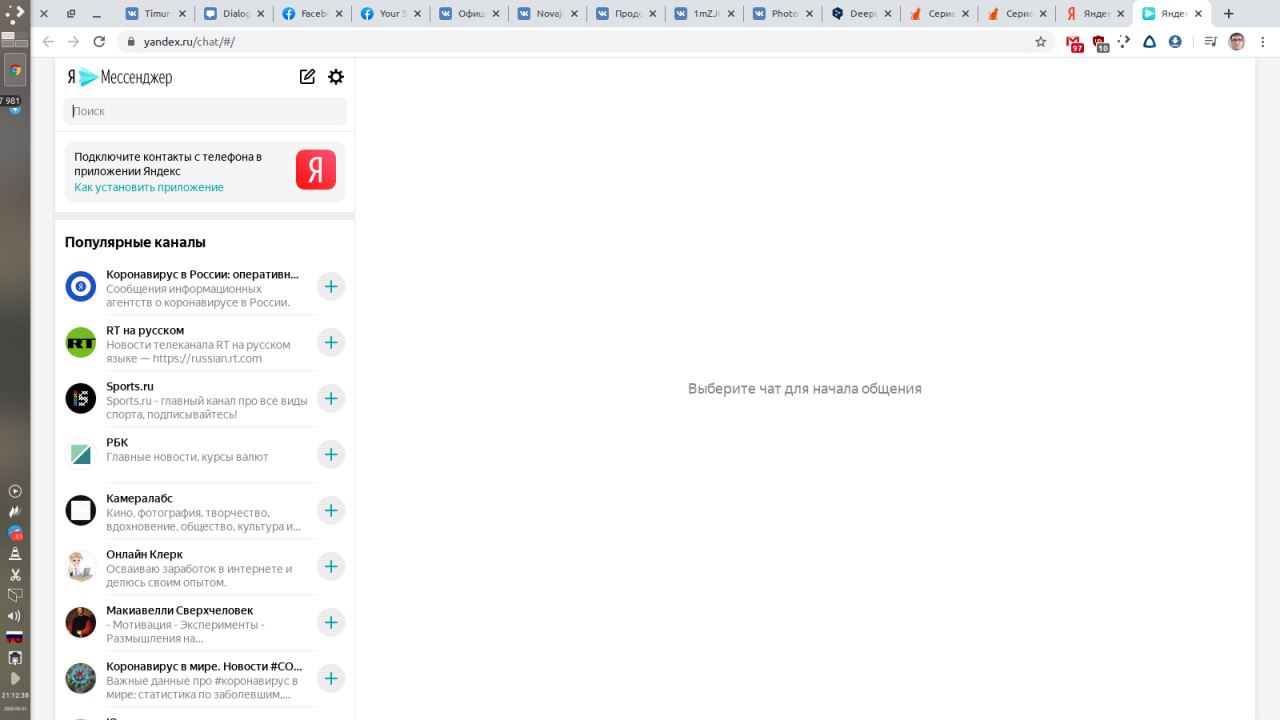Add the Sports.ru channel with plus
Image resolution: width=1280 pixels, height=720 pixels.
pyautogui.click(x=331, y=399)
